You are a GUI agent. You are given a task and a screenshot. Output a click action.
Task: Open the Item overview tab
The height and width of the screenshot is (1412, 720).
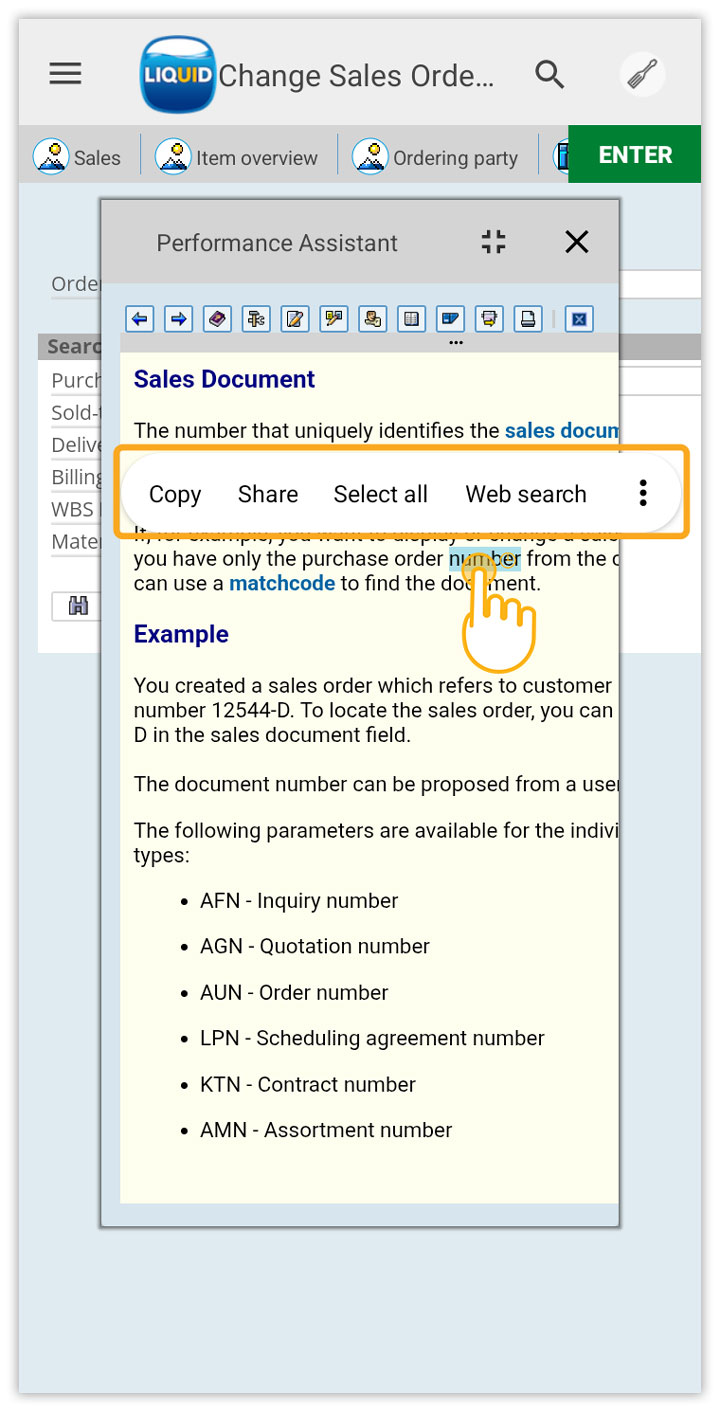[237, 157]
